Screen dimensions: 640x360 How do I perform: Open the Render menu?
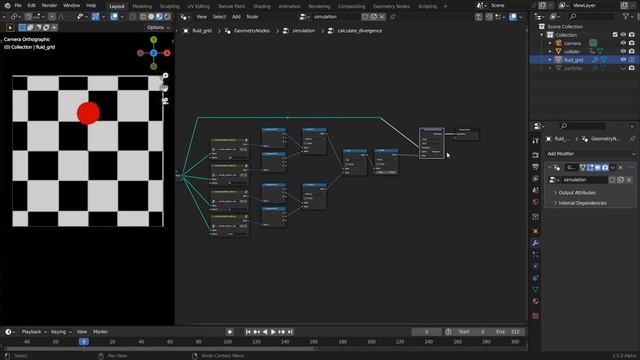pos(49,6)
